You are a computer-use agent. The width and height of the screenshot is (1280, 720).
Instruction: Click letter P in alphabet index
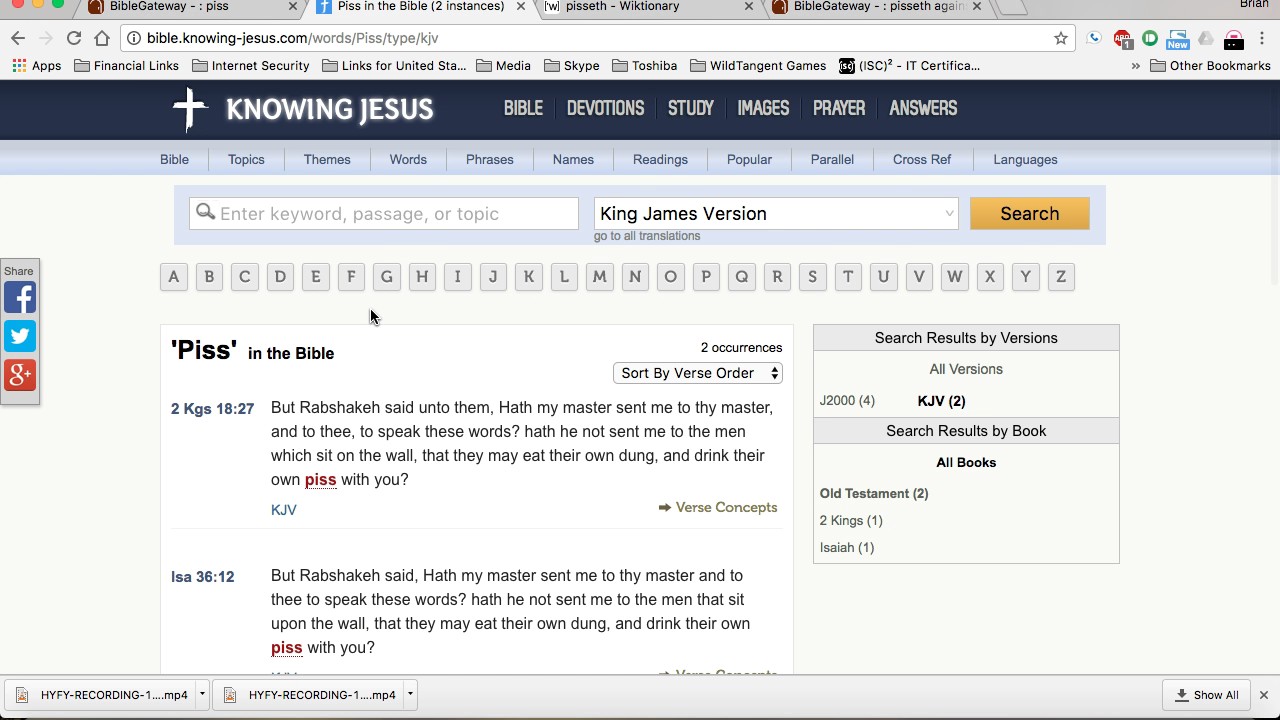point(706,277)
